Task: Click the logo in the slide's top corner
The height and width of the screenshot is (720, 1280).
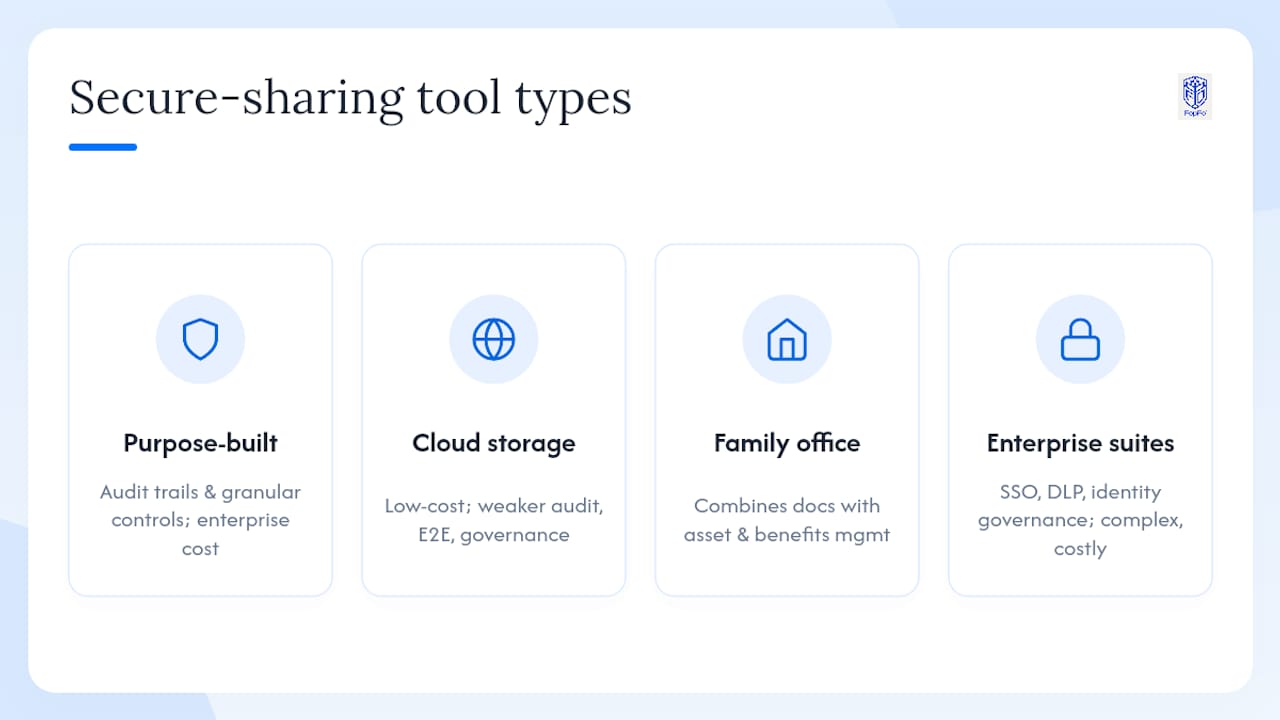Action: [x=1195, y=97]
